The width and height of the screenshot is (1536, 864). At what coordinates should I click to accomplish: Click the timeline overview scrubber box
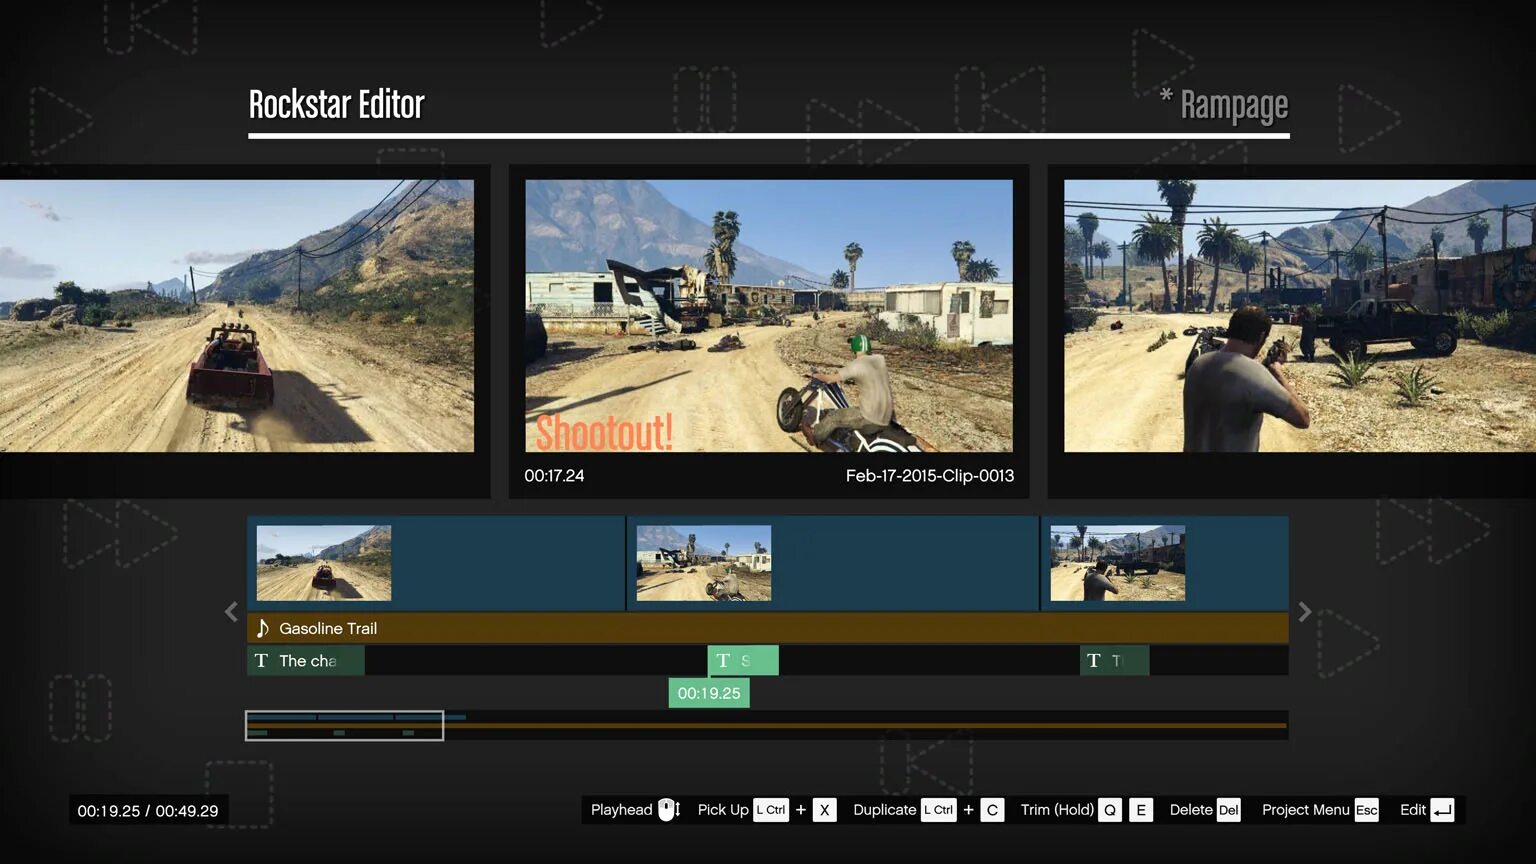click(344, 725)
